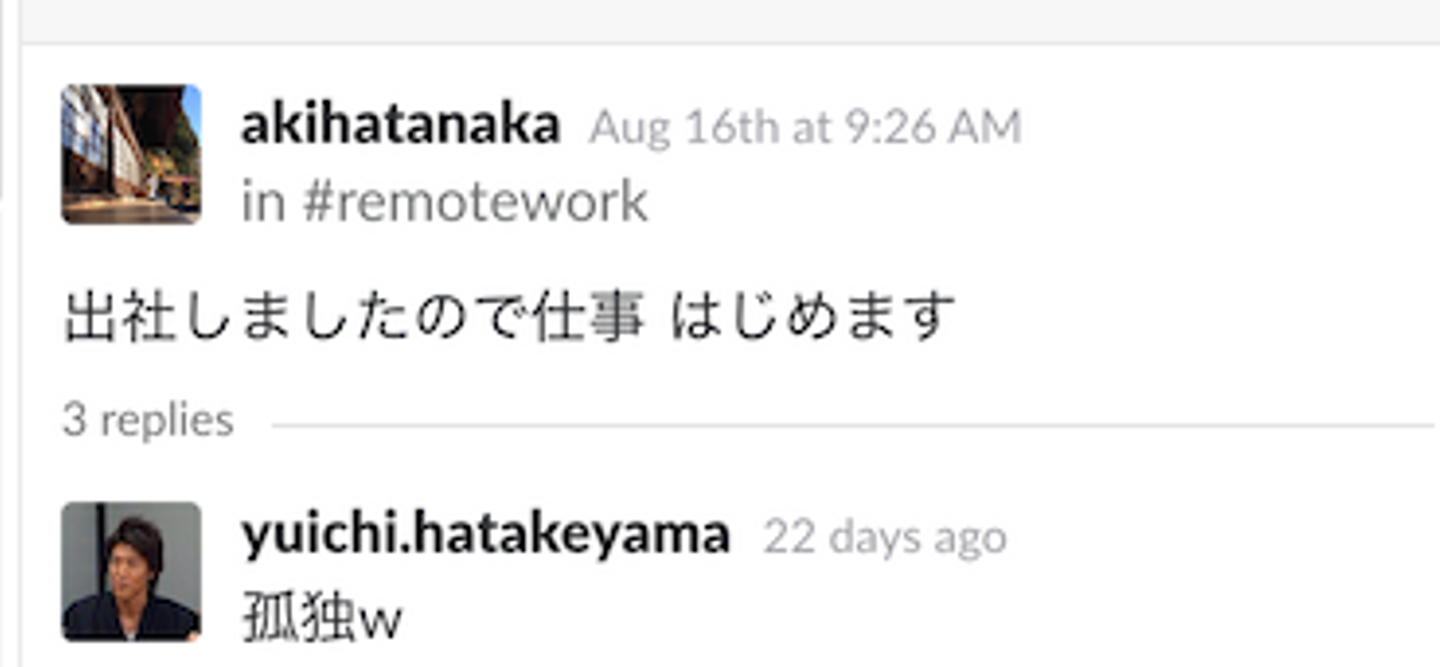Click the divider line next to 3 replies
This screenshot has width=1440, height=667.
852,425
